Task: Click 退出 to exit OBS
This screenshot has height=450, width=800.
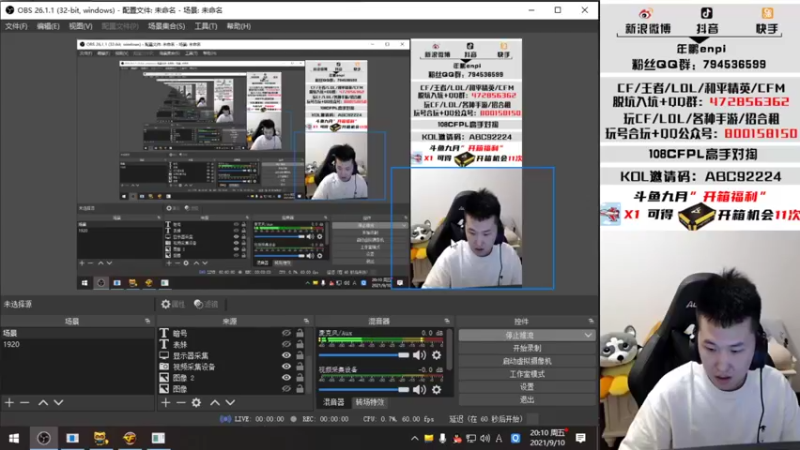Action: click(527, 399)
